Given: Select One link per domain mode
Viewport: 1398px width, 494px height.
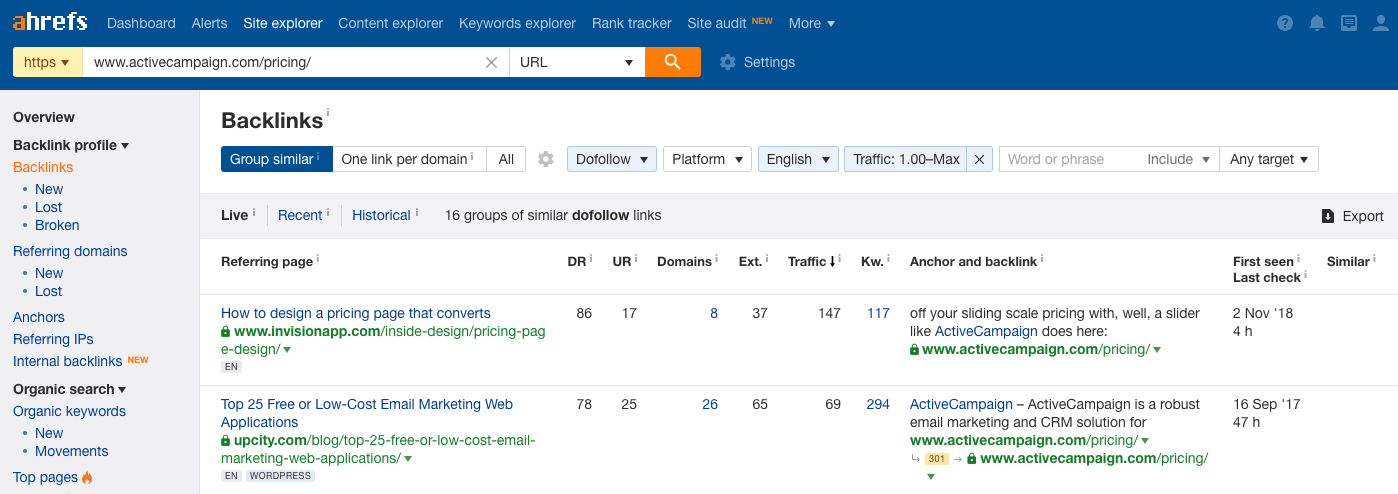Looking at the screenshot, I should [409, 159].
